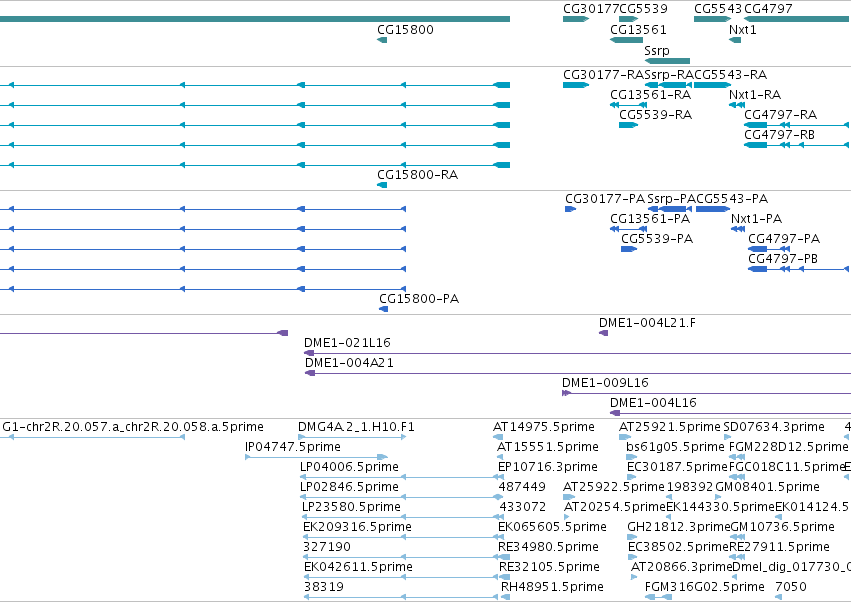Select the DME1-004A21 clone label
The height and width of the screenshot is (602, 851).
tap(350, 363)
